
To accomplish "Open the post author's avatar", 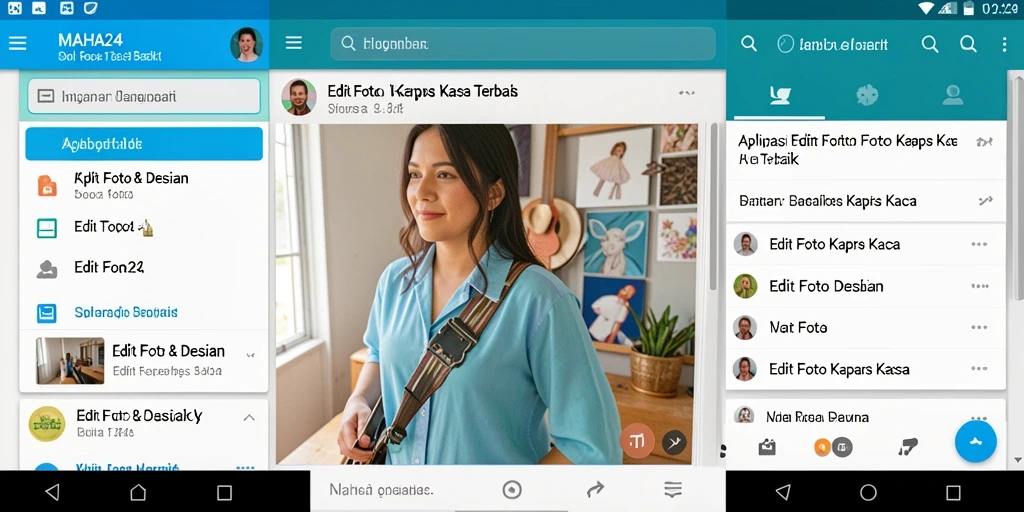I will pos(299,97).
